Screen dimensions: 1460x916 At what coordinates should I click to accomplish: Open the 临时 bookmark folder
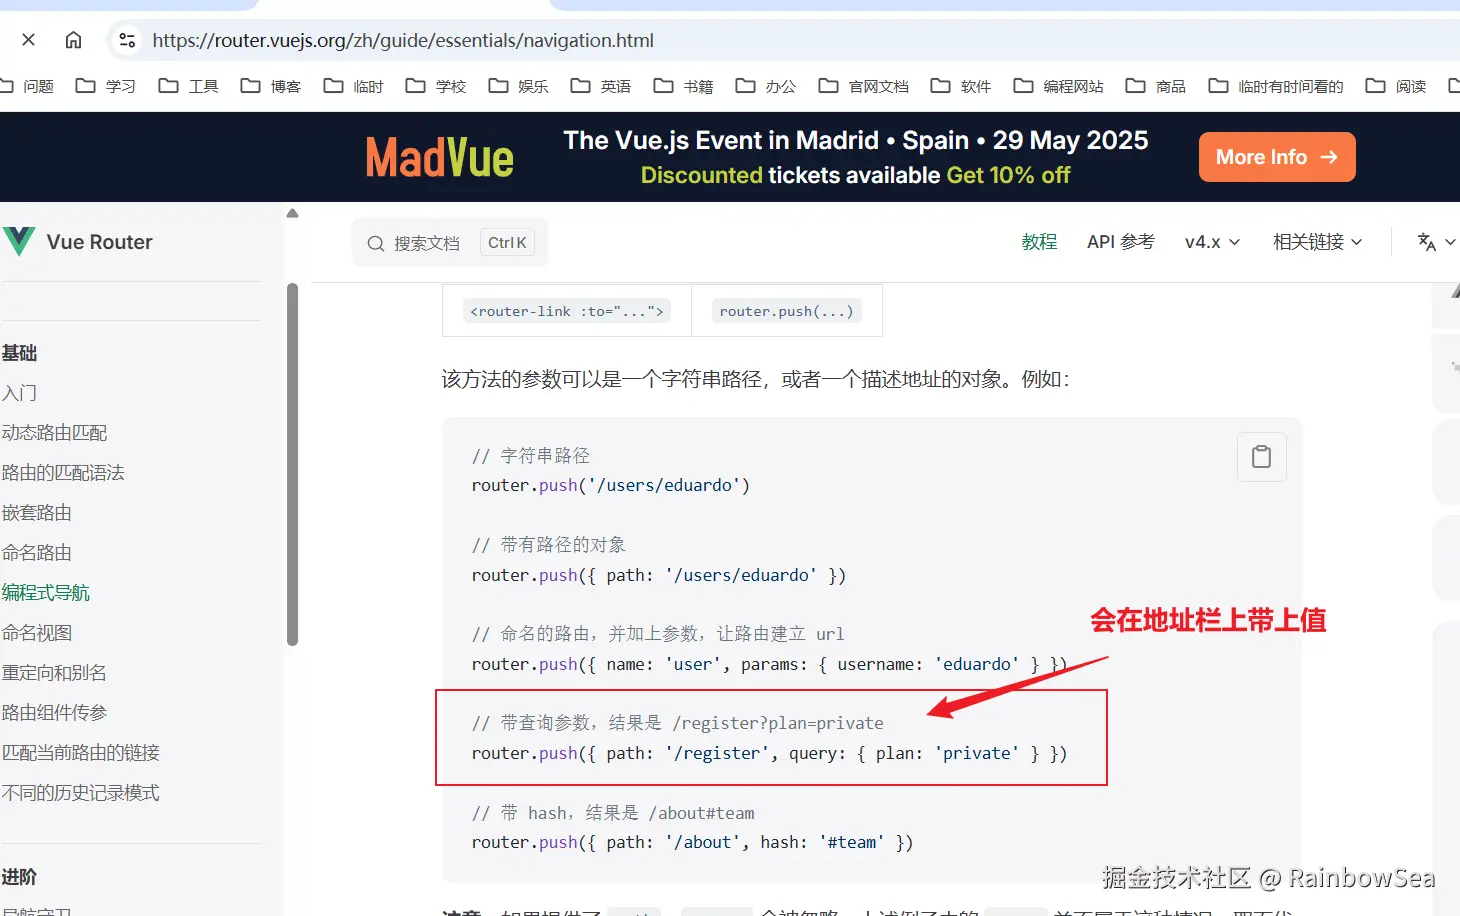[x=354, y=86]
